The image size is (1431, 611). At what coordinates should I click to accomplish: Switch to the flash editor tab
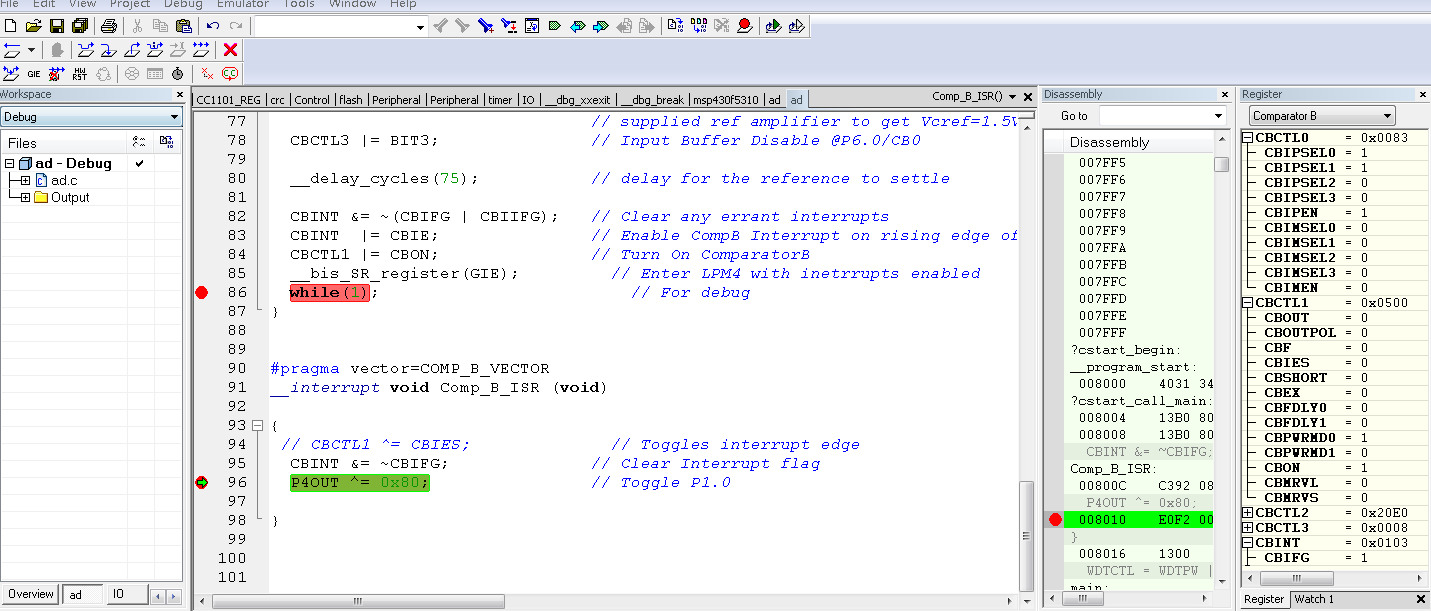pyautogui.click(x=351, y=100)
